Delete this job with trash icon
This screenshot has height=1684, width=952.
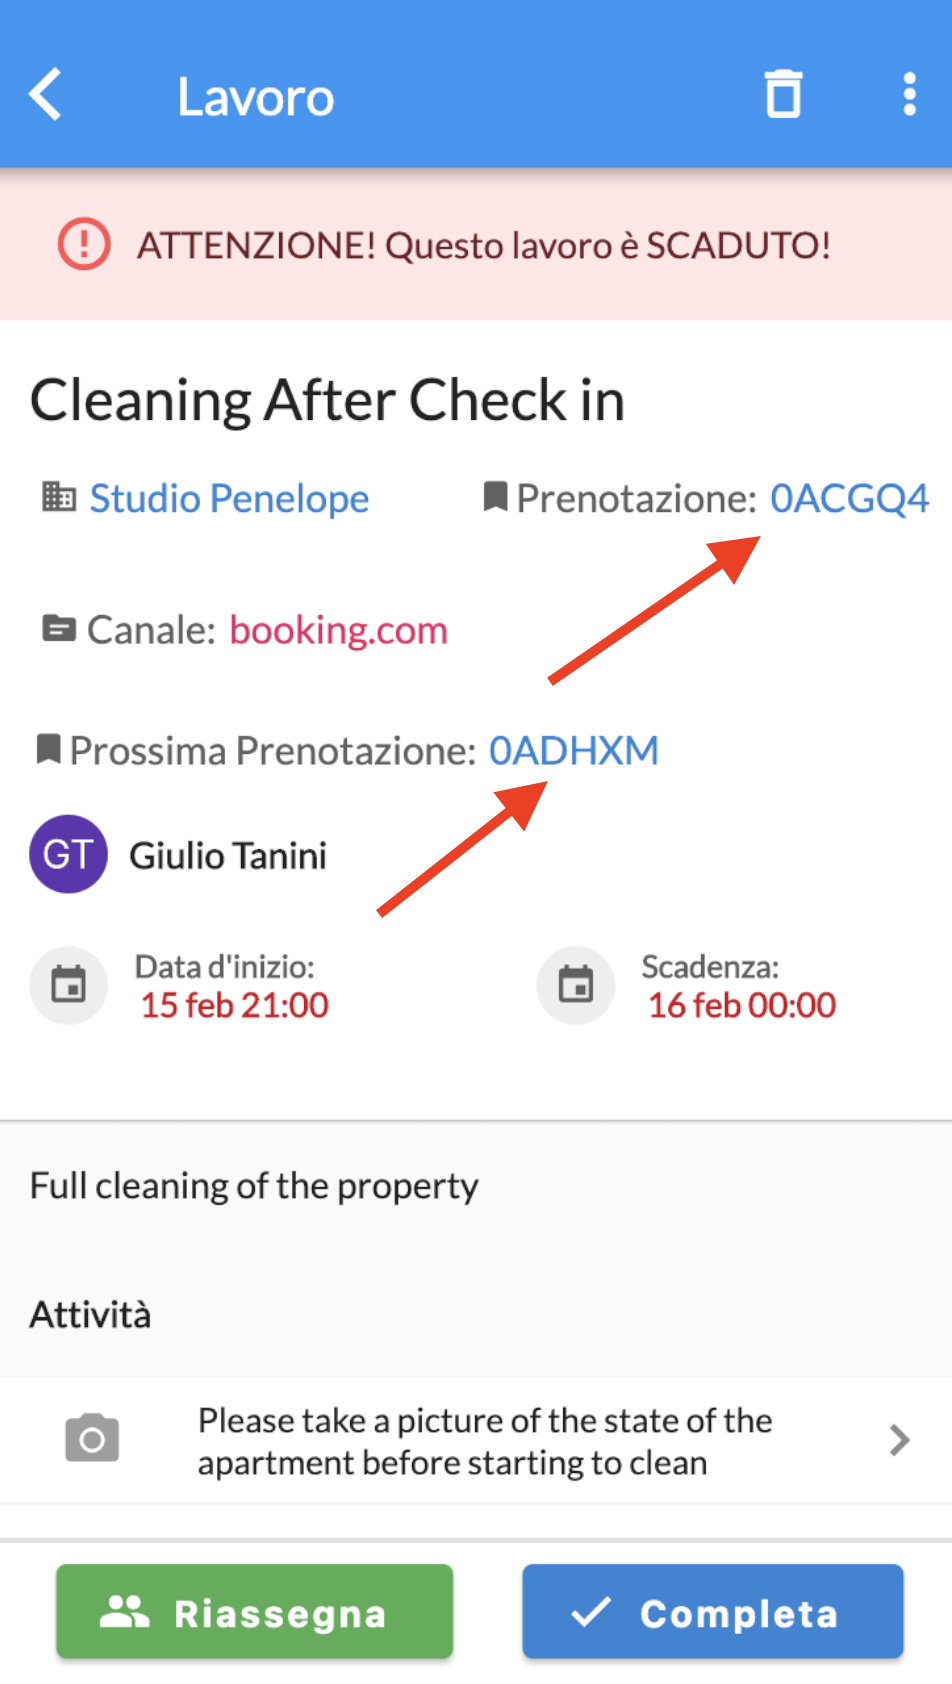(783, 95)
